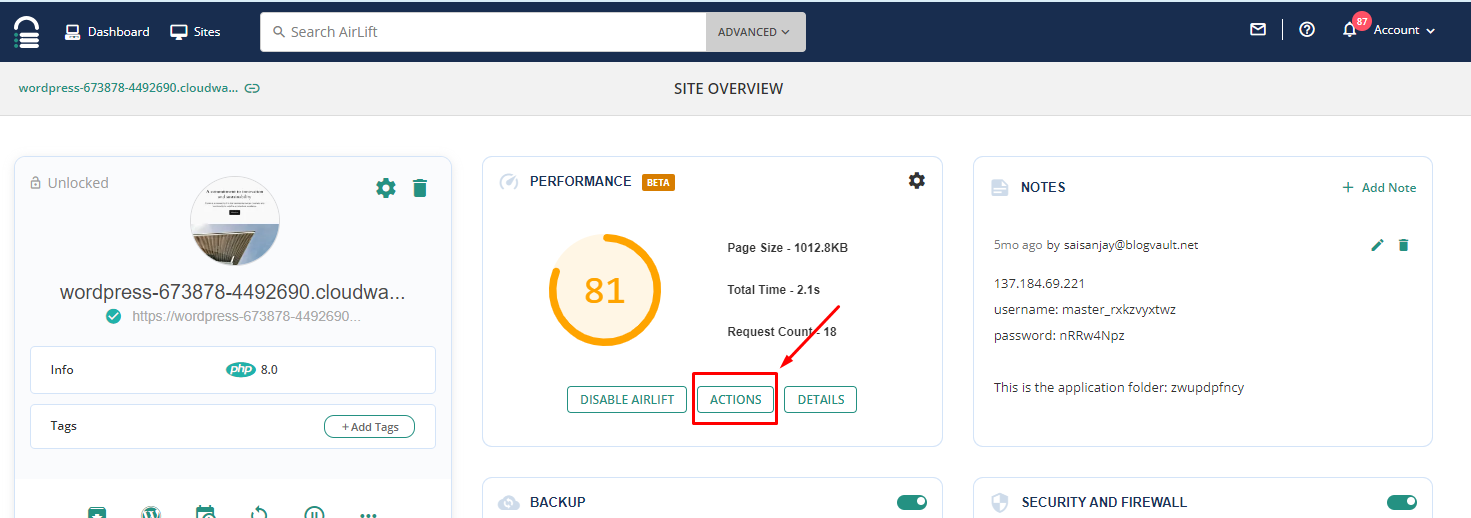Click the Info row label
Image resolution: width=1471 pixels, height=518 pixels.
tap(62, 370)
